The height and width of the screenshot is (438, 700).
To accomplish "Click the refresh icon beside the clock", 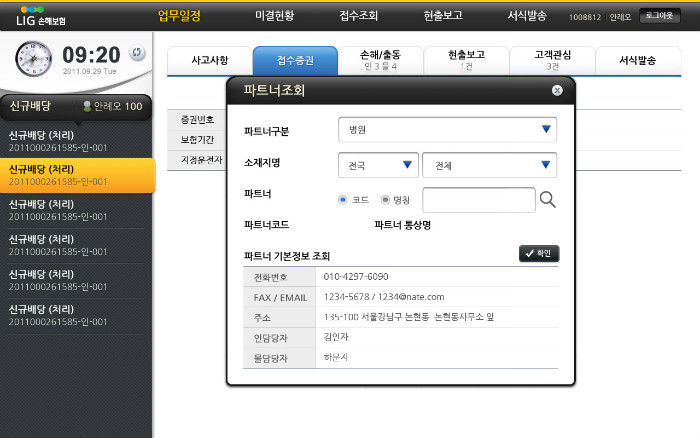I will click(137, 54).
